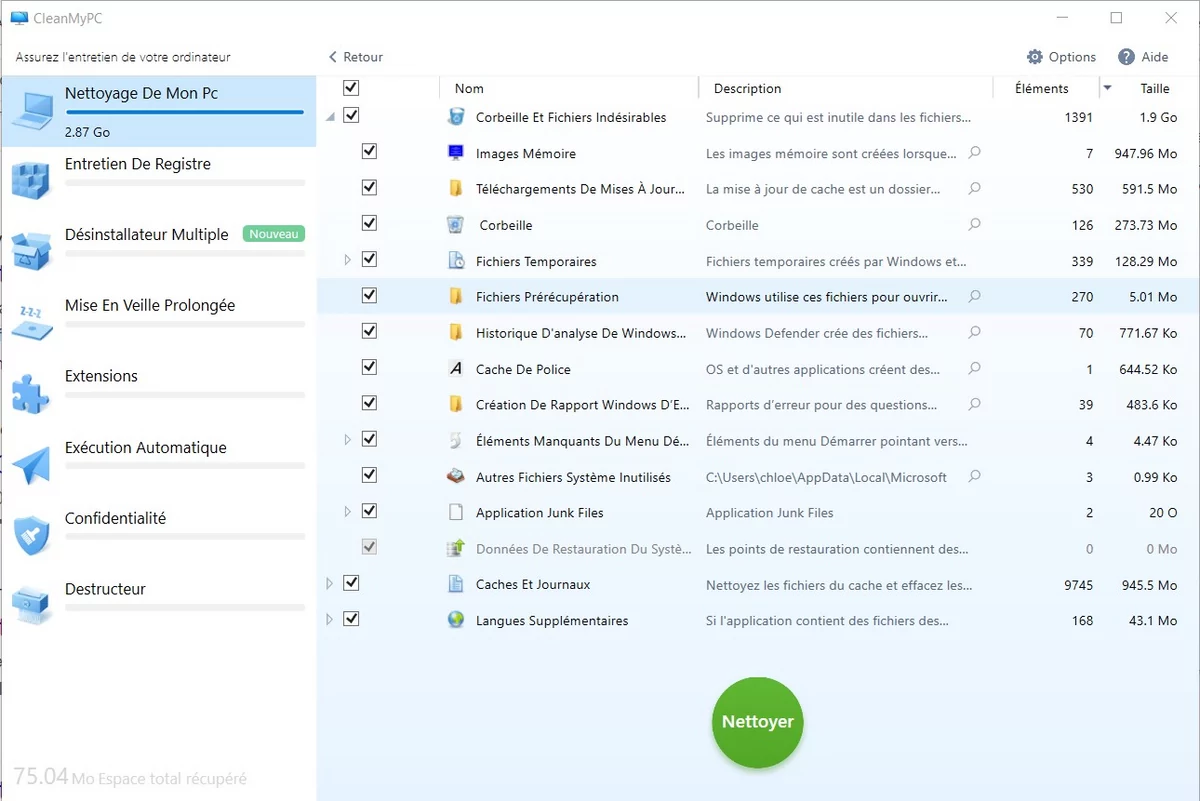This screenshot has height=801, width=1200.
Task: Click magnifier on Fichiers Prérécupération row
Action: pos(975,296)
